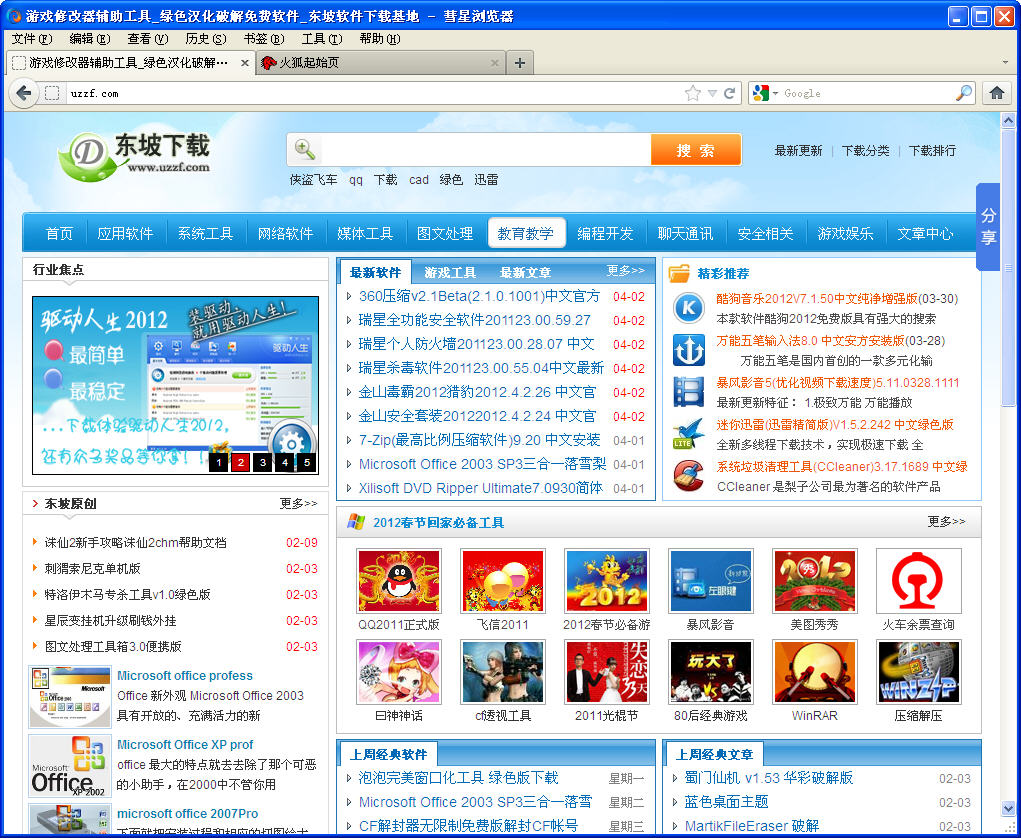Open 美图秀秀 thumbnail
Image resolution: width=1021 pixels, height=838 pixels.
pyautogui.click(x=815, y=581)
